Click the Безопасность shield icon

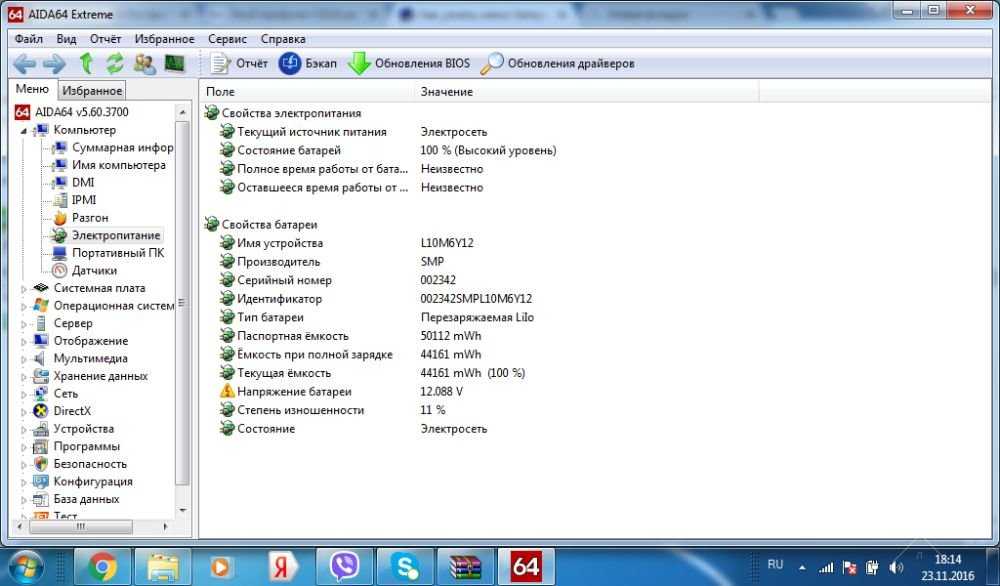[41, 464]
